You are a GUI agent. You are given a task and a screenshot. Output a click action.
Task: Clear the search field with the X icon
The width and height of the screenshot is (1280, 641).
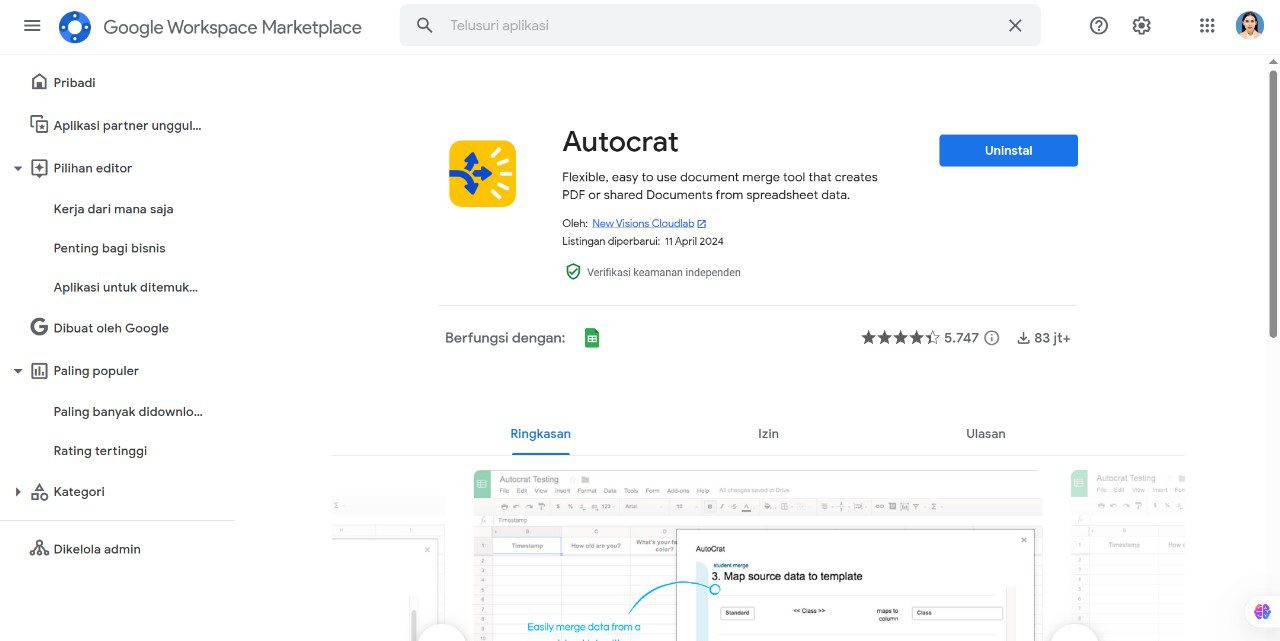pyautogui.click(x=1015, y=25)
